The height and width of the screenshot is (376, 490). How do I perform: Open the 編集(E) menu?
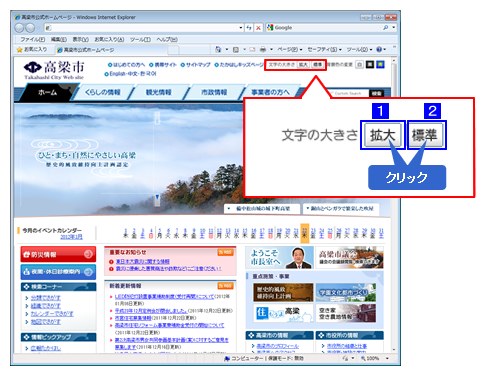pos(59,39)
